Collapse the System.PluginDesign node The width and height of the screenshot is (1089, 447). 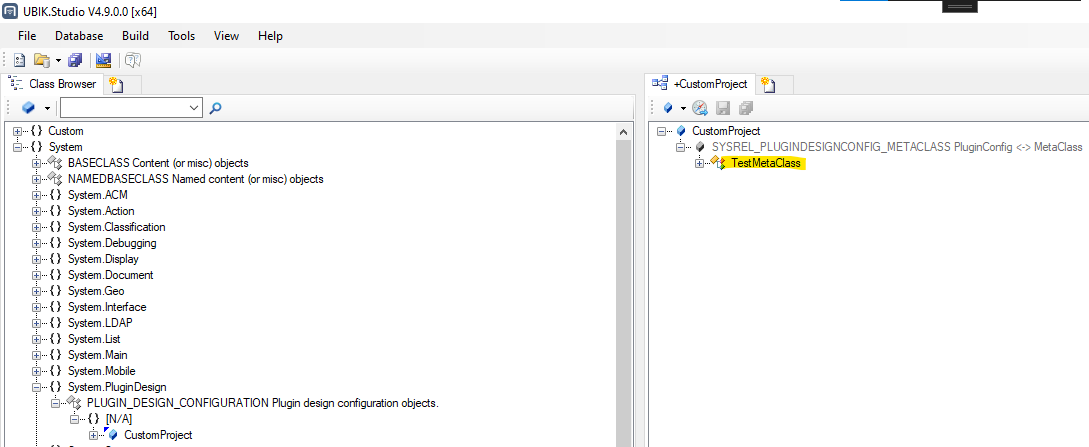point(37,387)
